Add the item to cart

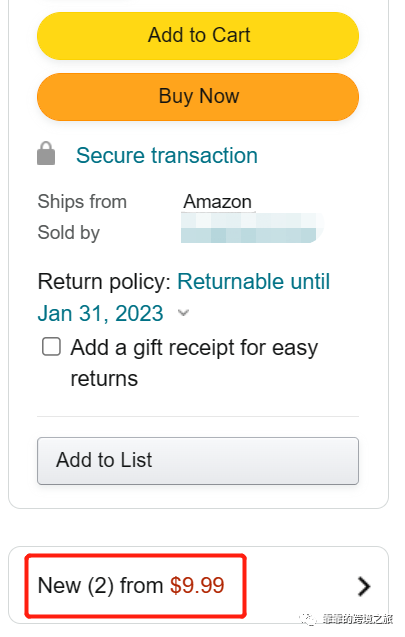pyautogui.click(x=198, y=36)
